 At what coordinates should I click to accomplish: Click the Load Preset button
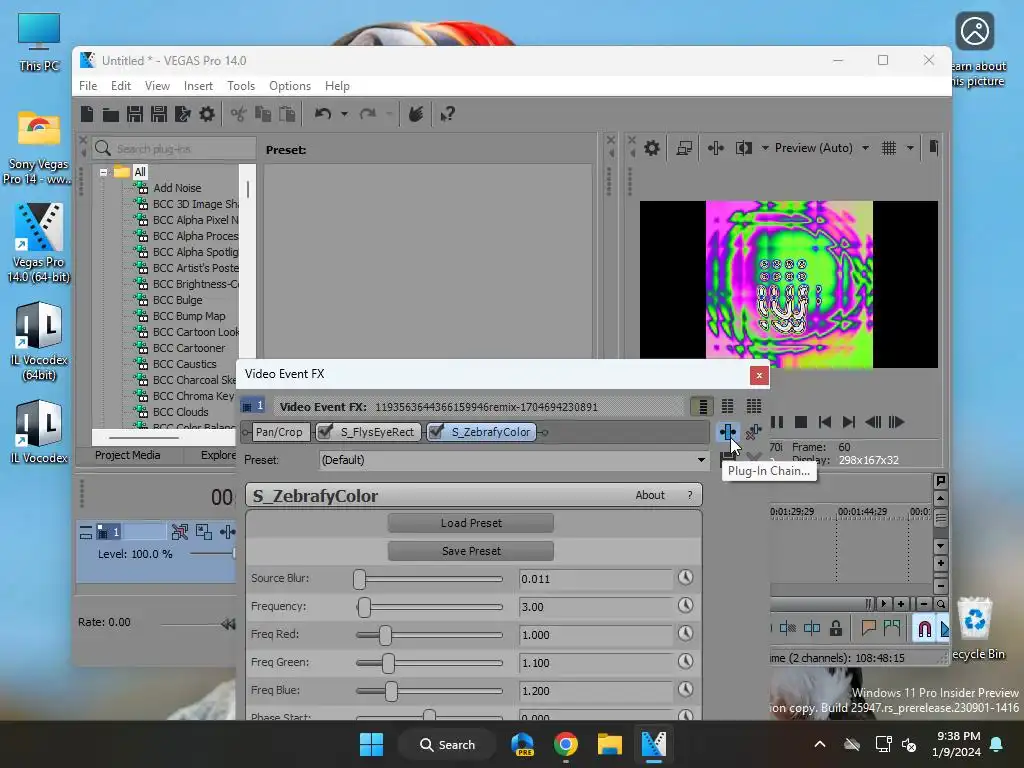(471, 523)
